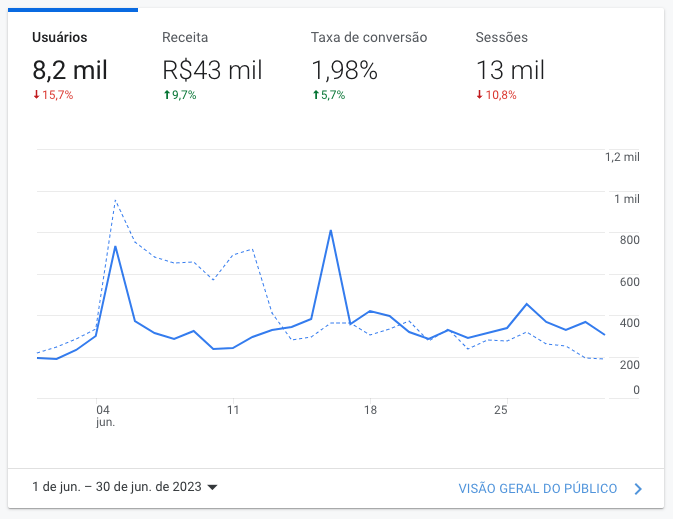Click the red down arrow beside 15,7%
673x519 pixels.
pos(36,96)
